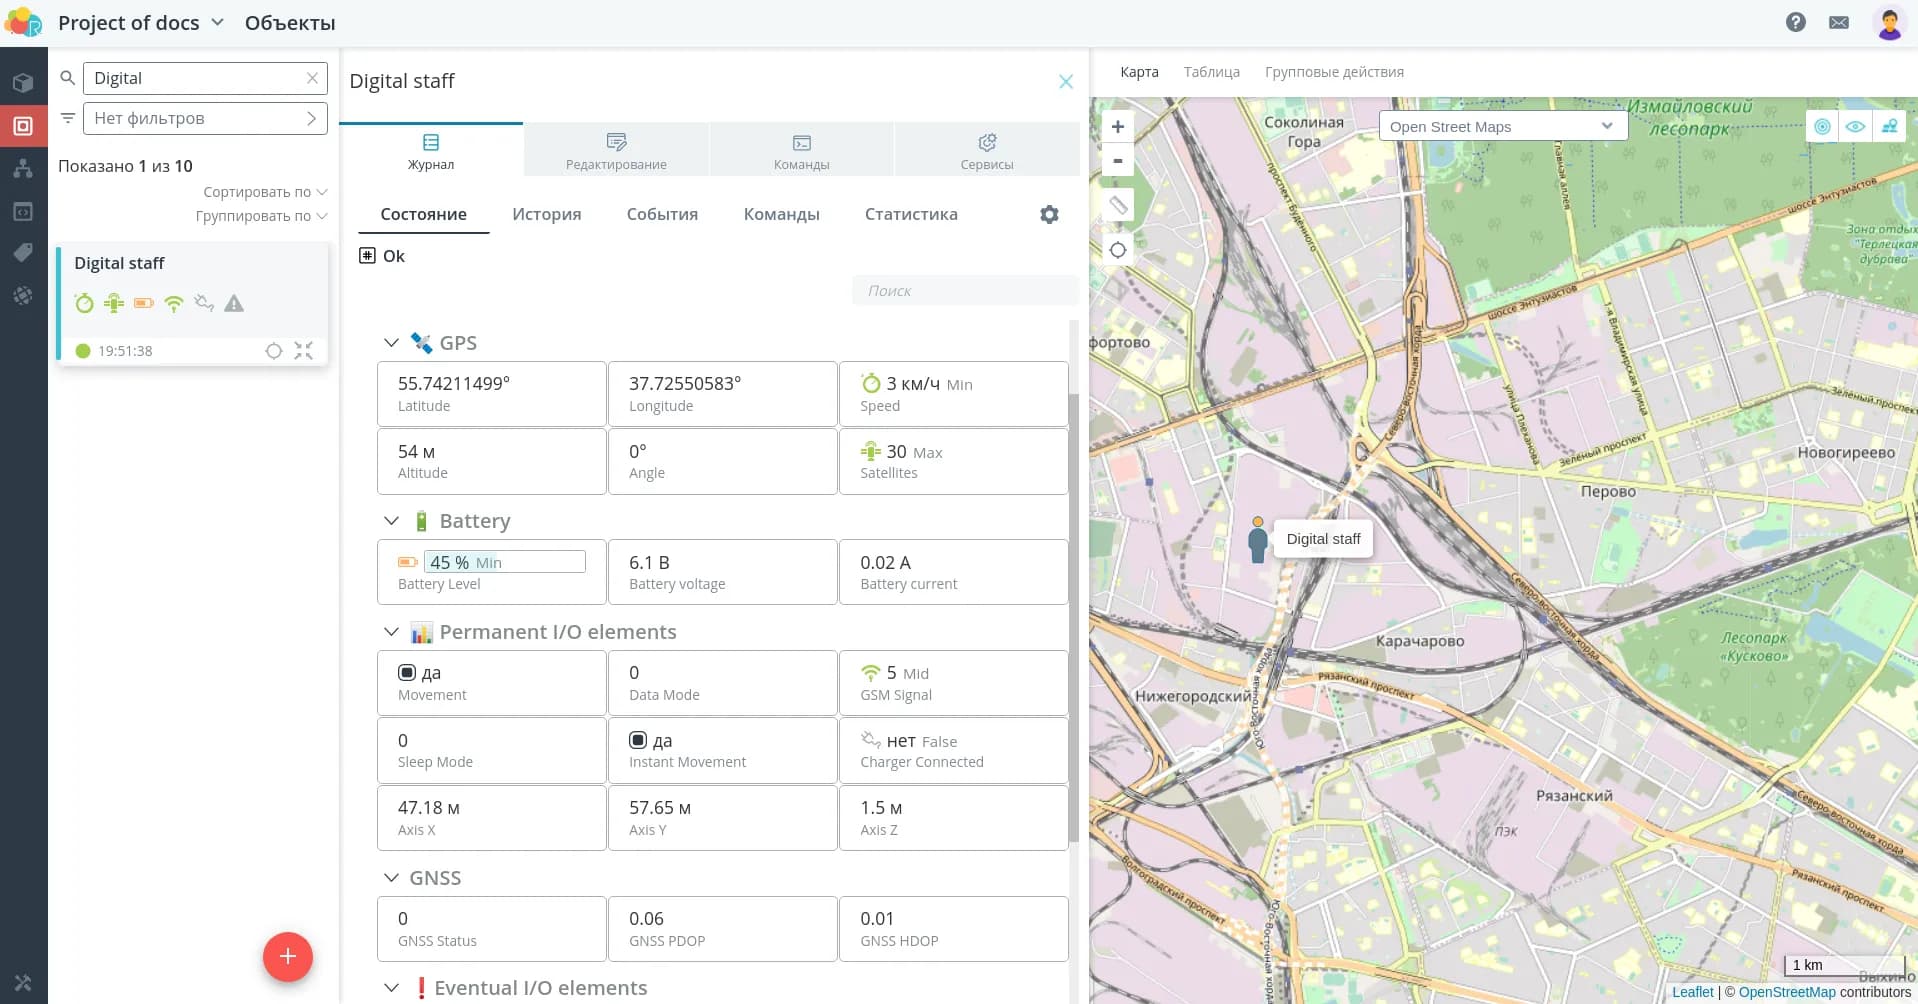Viewport: 1918px width, 1004px height.
Task: Clear the Digital search text
Action: (312, 78)
